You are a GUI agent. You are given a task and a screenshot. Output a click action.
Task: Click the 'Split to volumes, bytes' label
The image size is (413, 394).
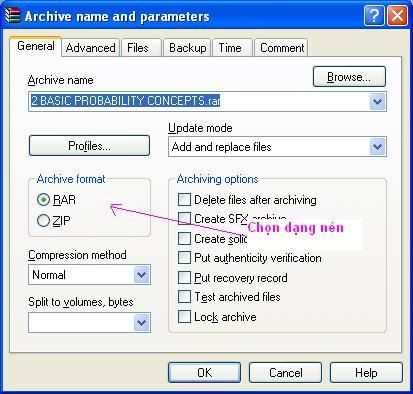(81, 302)
